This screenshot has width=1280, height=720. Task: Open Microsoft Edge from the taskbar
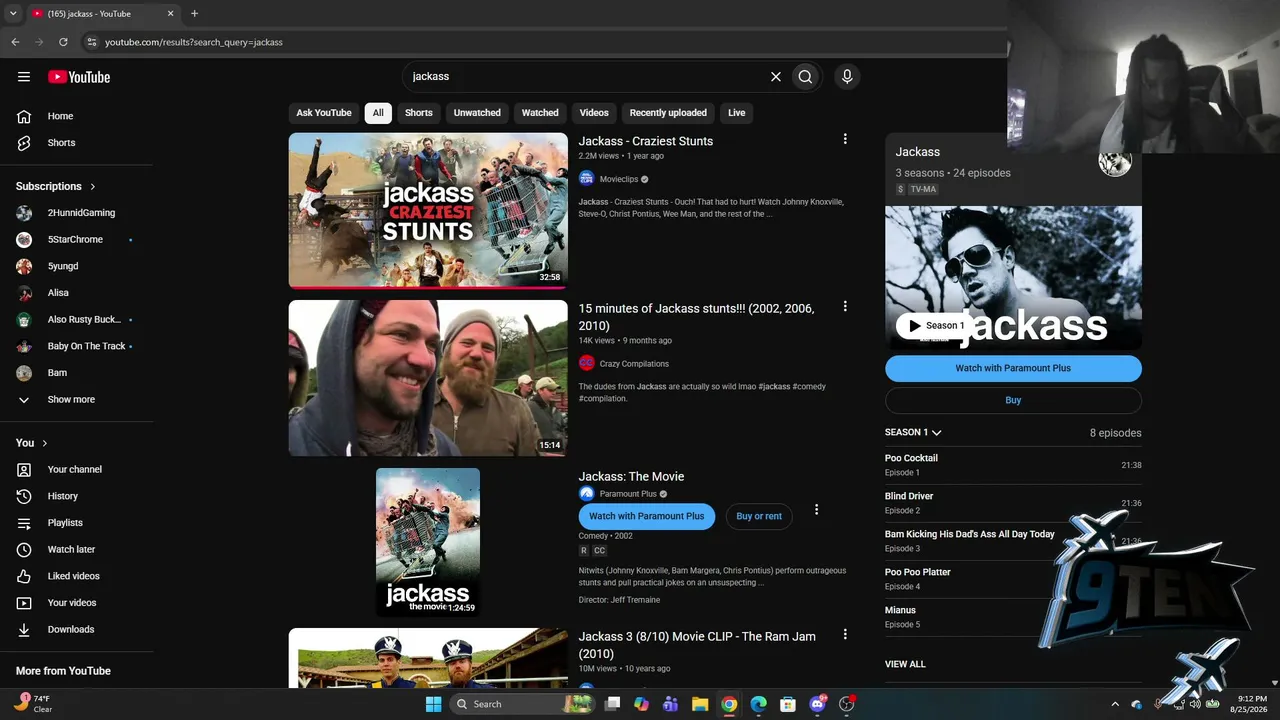pyautogui.click(x=758, y=704)
